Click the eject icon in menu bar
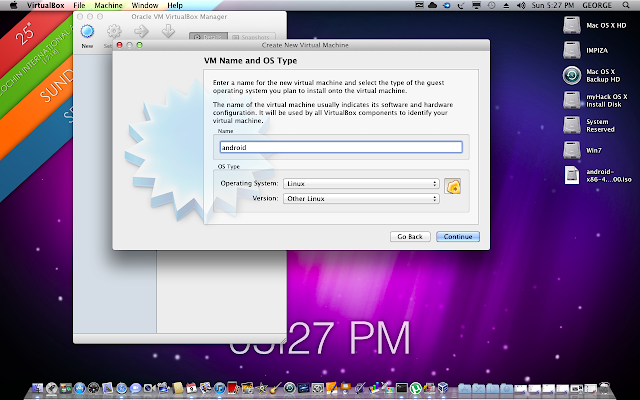Screen dimensions: 640x400 click(506, 5)
